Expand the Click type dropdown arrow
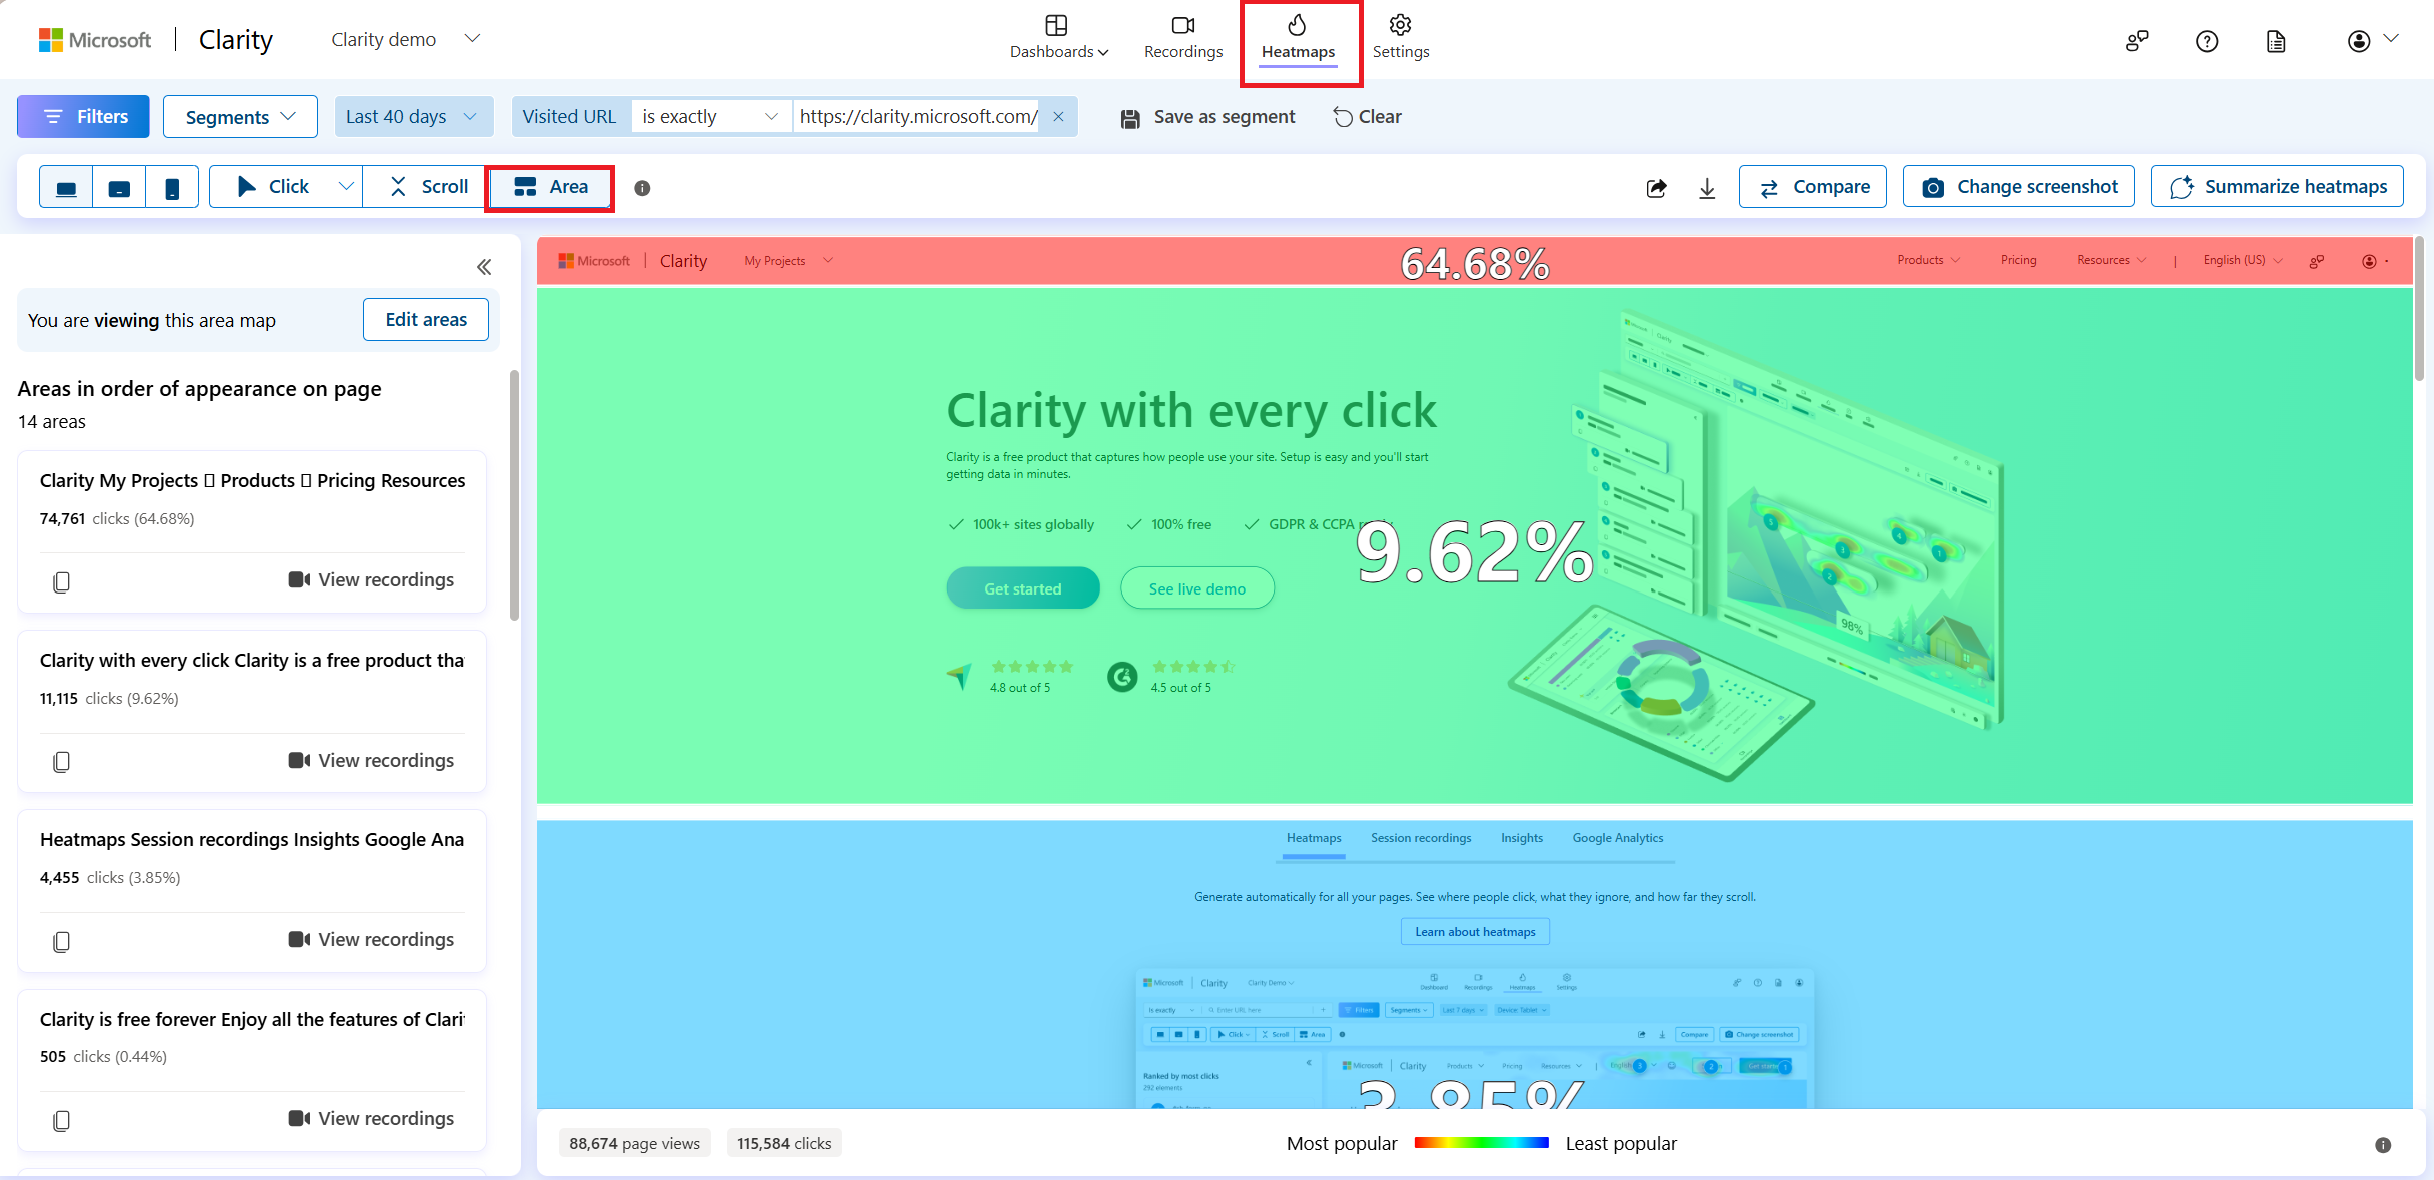The width and height of the screenshot is (2434, 1180). click(x=346, y=187)
